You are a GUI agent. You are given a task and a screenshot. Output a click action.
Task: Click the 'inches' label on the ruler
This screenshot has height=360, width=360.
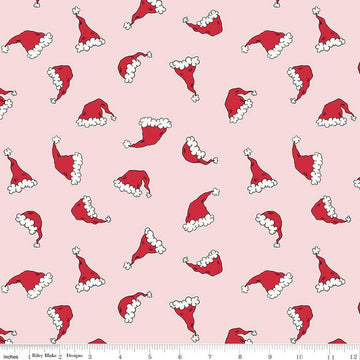(11, 357)
